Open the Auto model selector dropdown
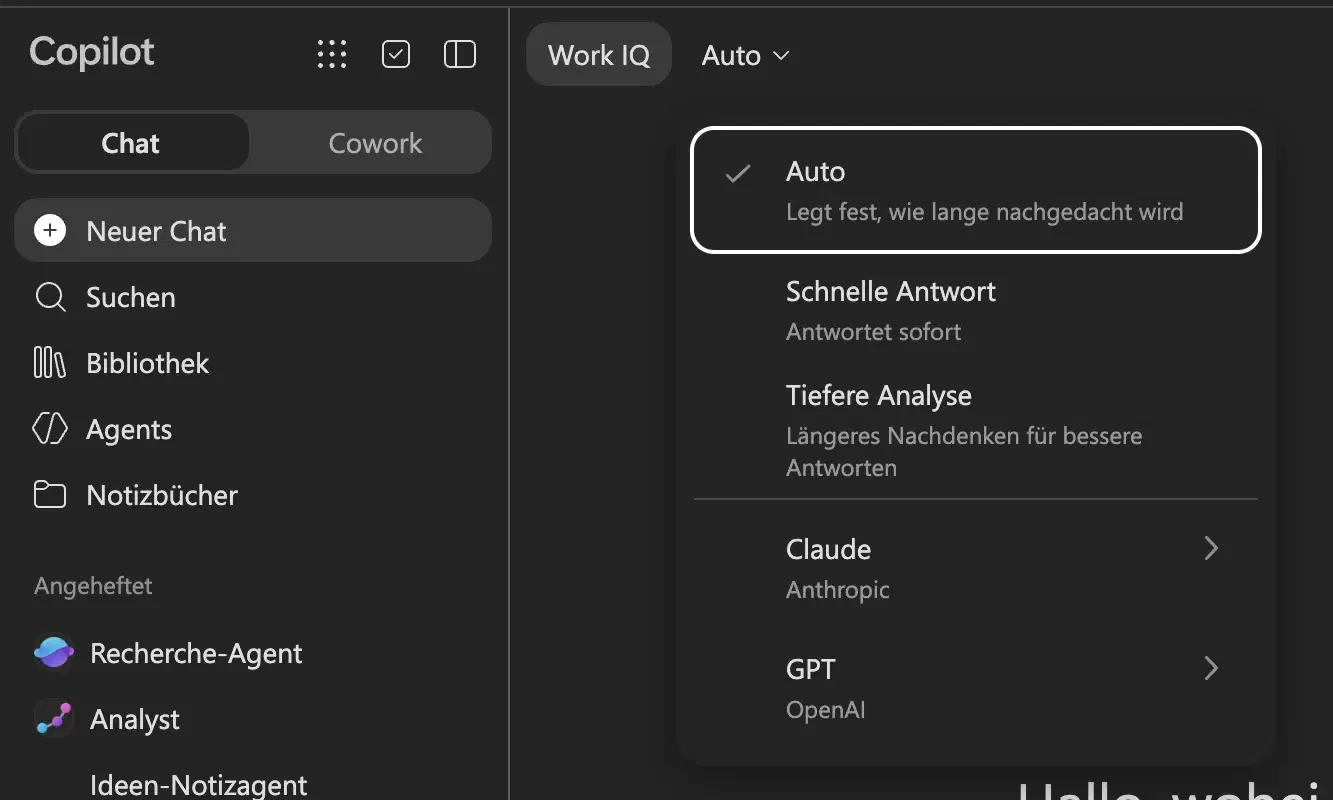 (x=746, y=55)
